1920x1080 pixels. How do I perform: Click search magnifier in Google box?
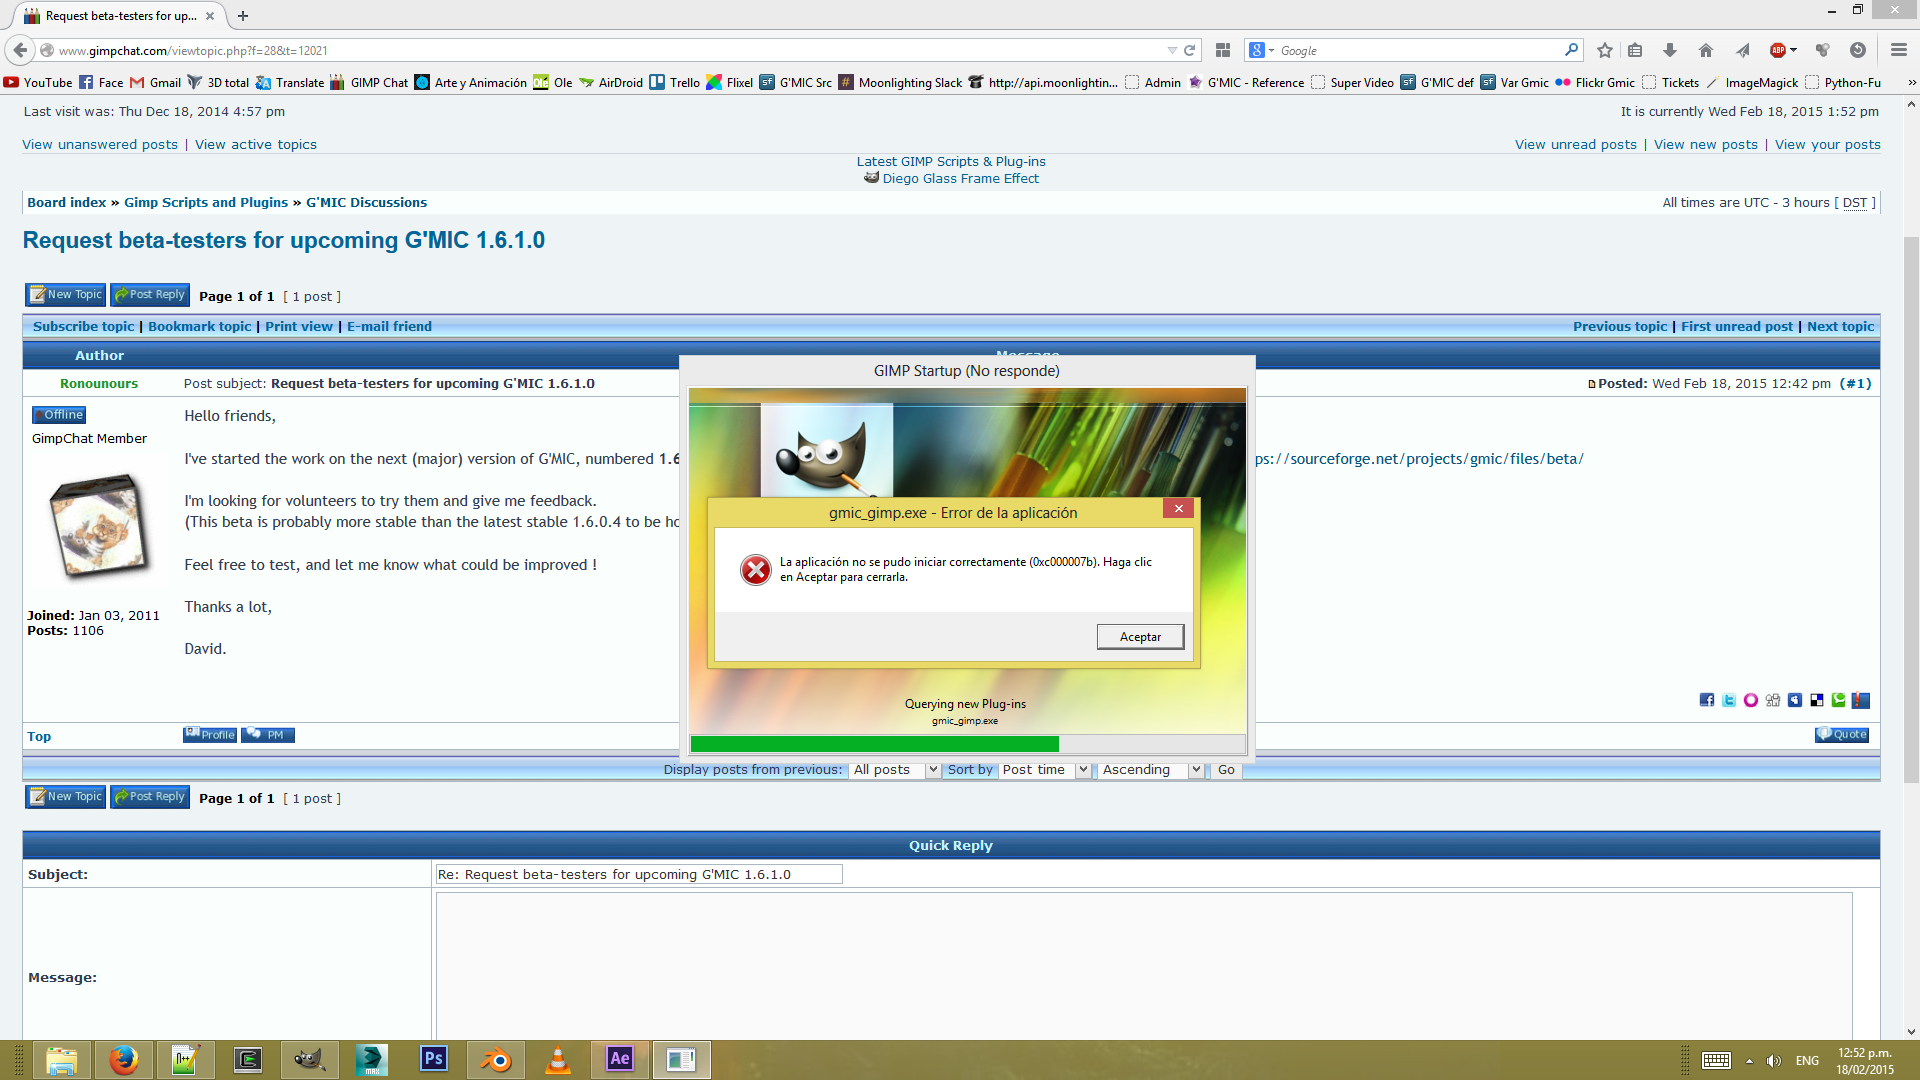[1571, 50]
